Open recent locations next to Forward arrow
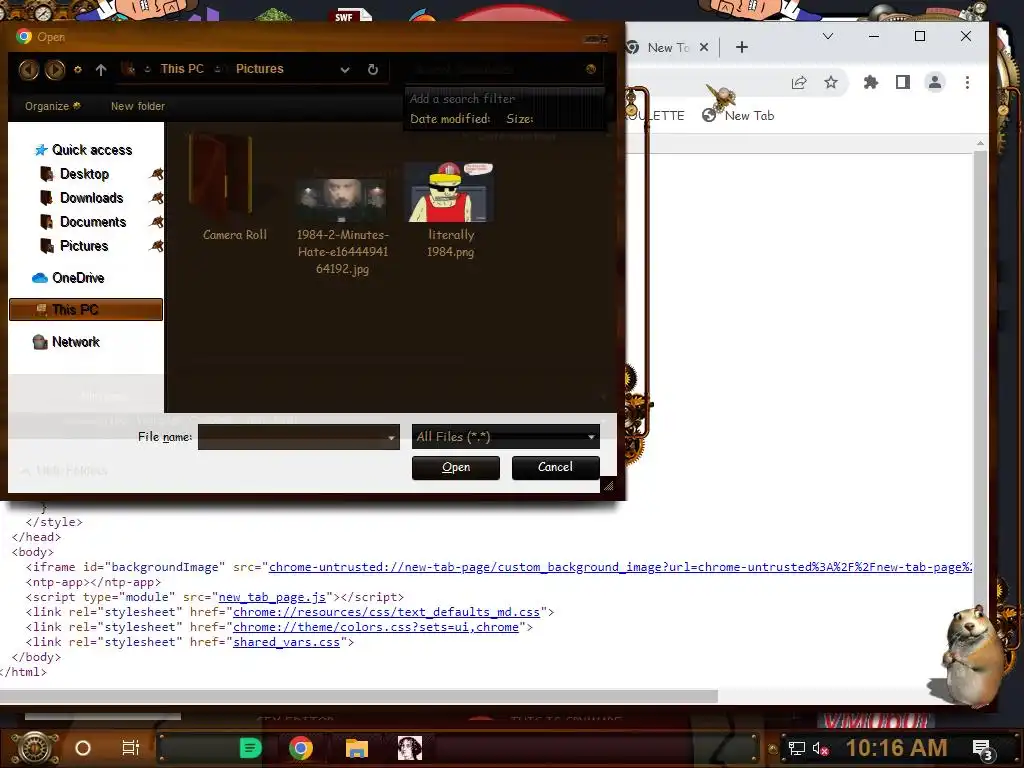The height and width of the screenshot is (768, 1024). (x=78, y=69)
